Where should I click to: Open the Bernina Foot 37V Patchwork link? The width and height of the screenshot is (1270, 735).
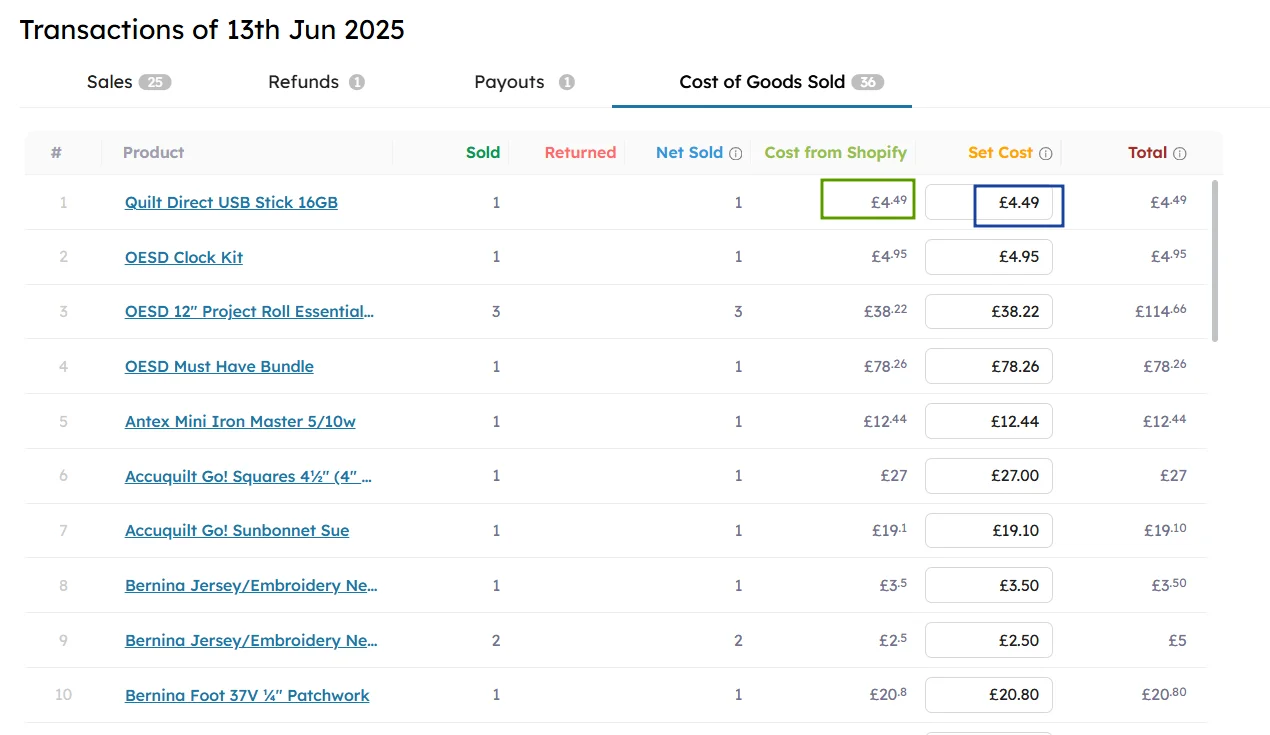pyautogui.click(x=246, y=695)
